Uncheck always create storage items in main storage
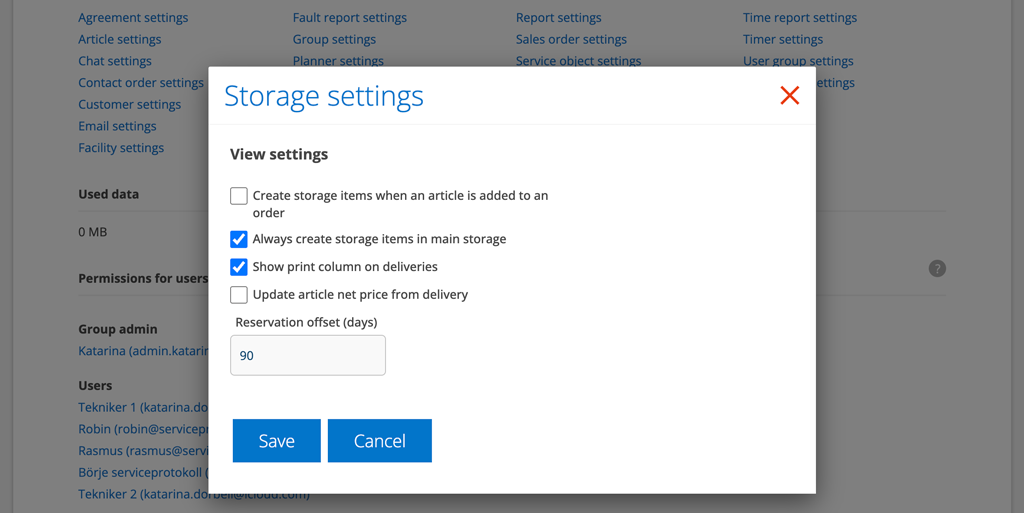Screen dimensions: 1024x513 click(239, 240)
